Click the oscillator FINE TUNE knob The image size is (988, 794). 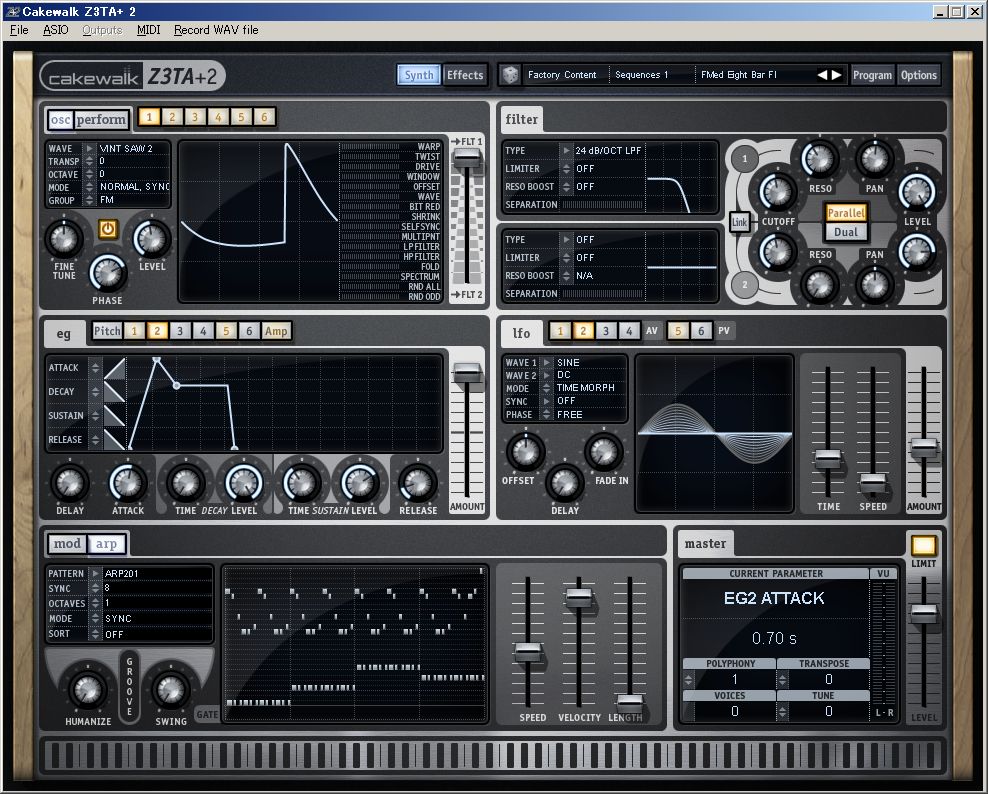click(64, 239)
